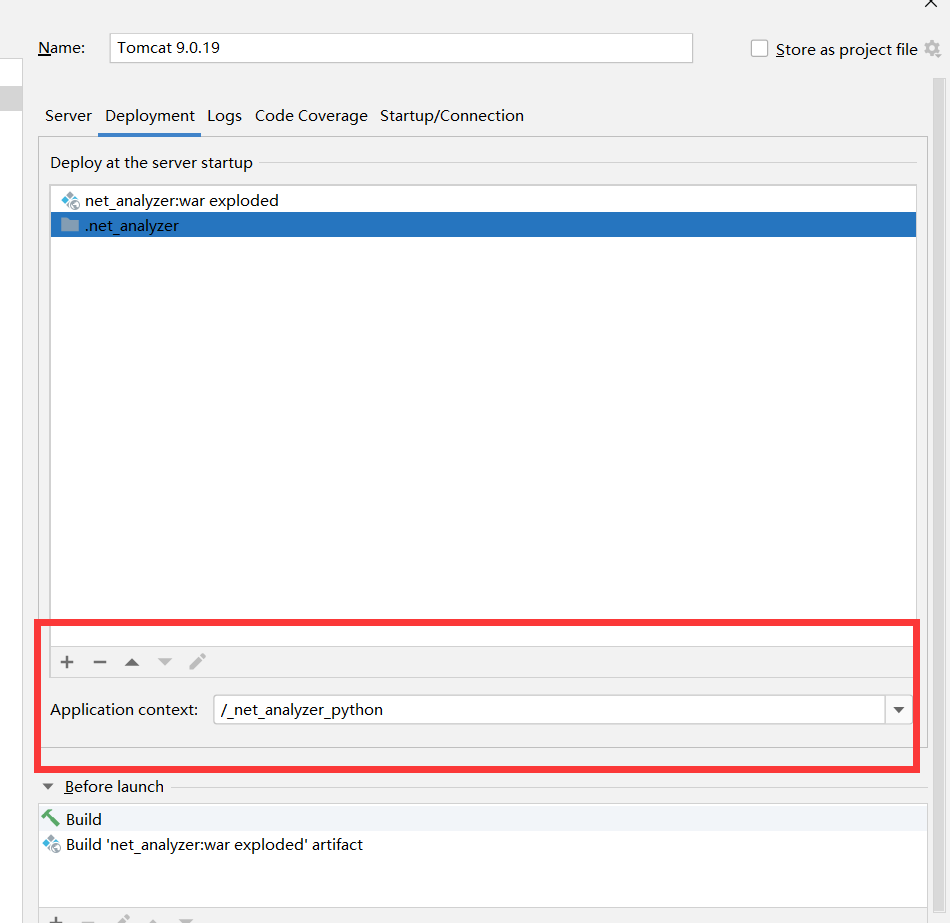Edit deployment with pencil icon

tap(198, 662)
